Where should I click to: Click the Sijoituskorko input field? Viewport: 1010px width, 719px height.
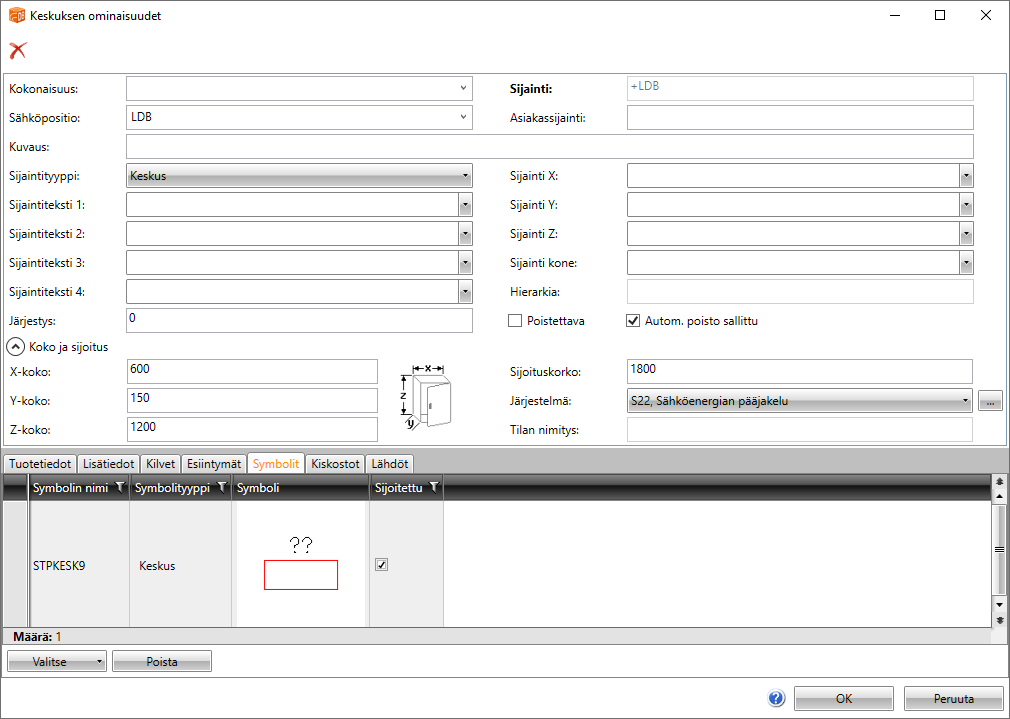pos(799,371)
